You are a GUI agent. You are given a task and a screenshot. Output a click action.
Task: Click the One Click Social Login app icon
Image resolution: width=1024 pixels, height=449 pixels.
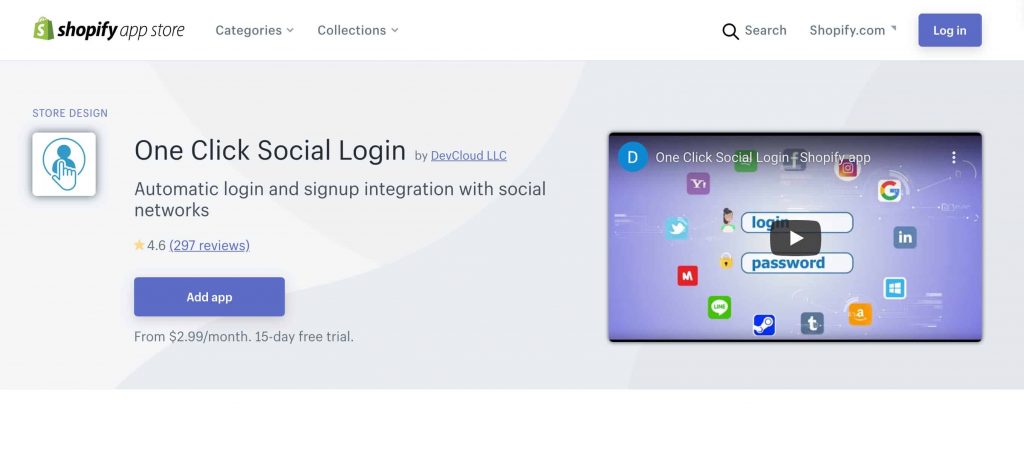[64, 164]
